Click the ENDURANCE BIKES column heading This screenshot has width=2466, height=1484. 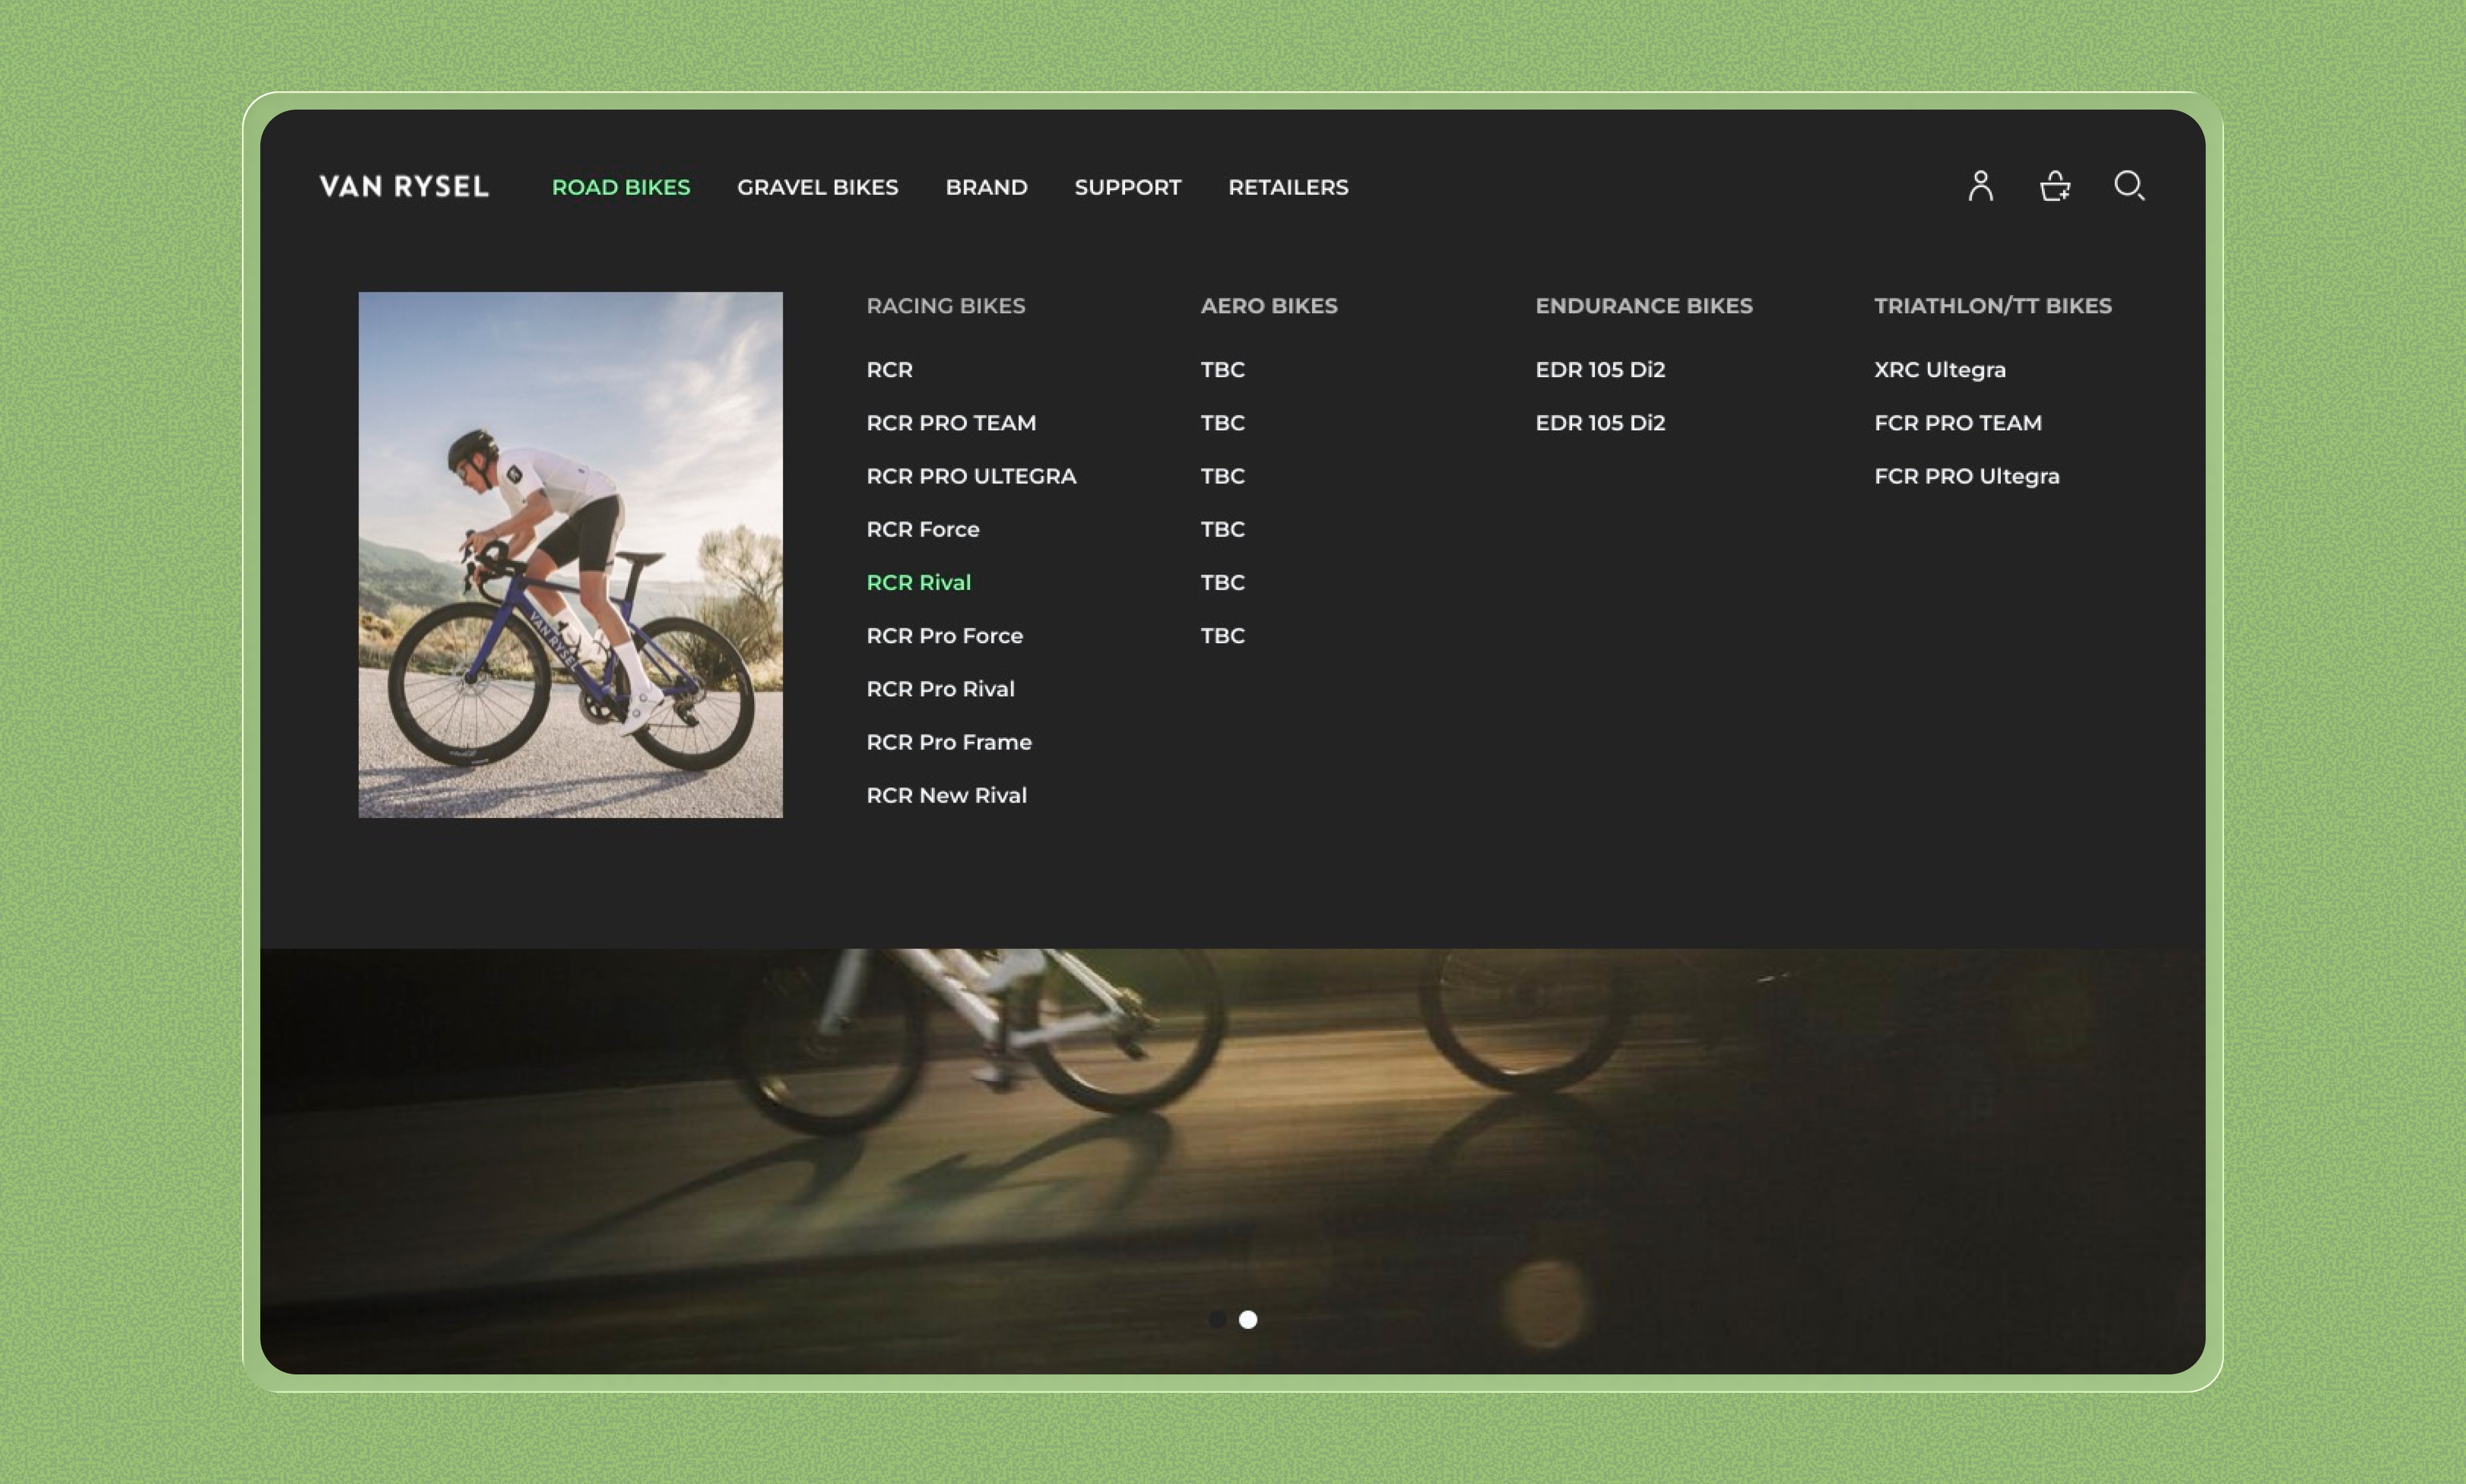click(x=1644, y=306)
